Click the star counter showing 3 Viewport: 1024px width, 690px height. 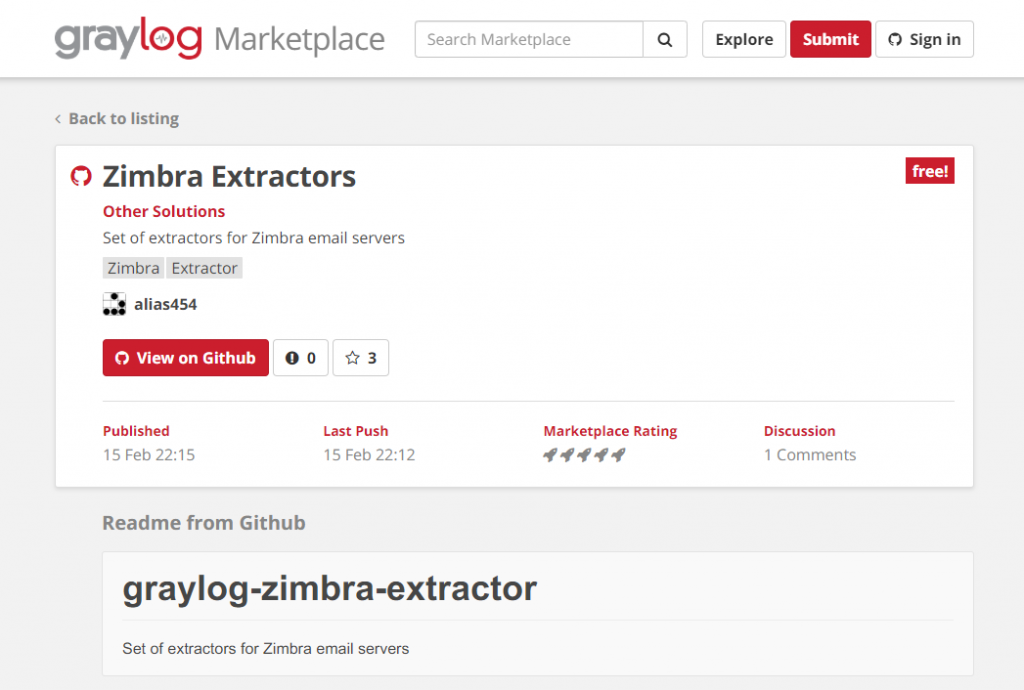[x=360, y=358]
